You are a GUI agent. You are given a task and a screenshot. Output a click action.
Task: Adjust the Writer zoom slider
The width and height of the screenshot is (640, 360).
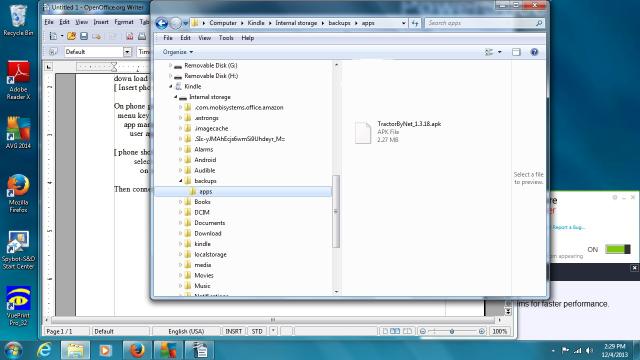(x=452, y=331)
